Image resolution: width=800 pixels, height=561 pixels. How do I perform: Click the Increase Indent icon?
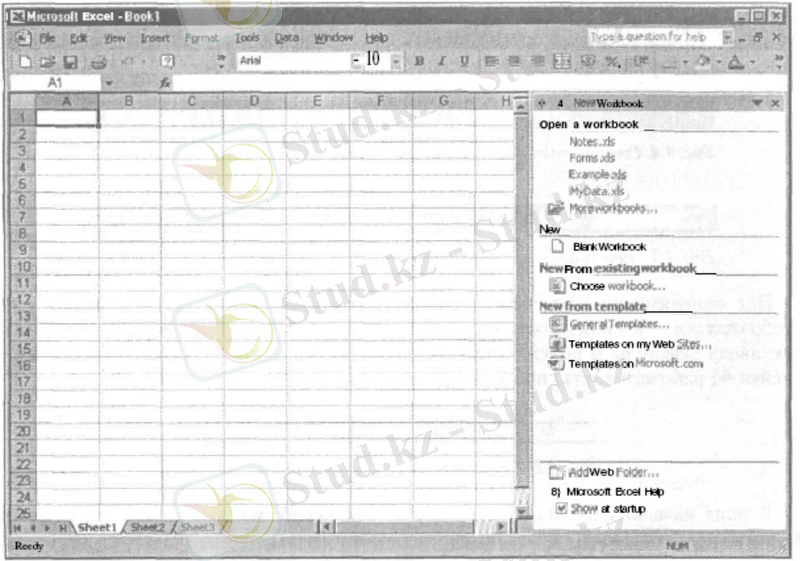pos(640,62)
